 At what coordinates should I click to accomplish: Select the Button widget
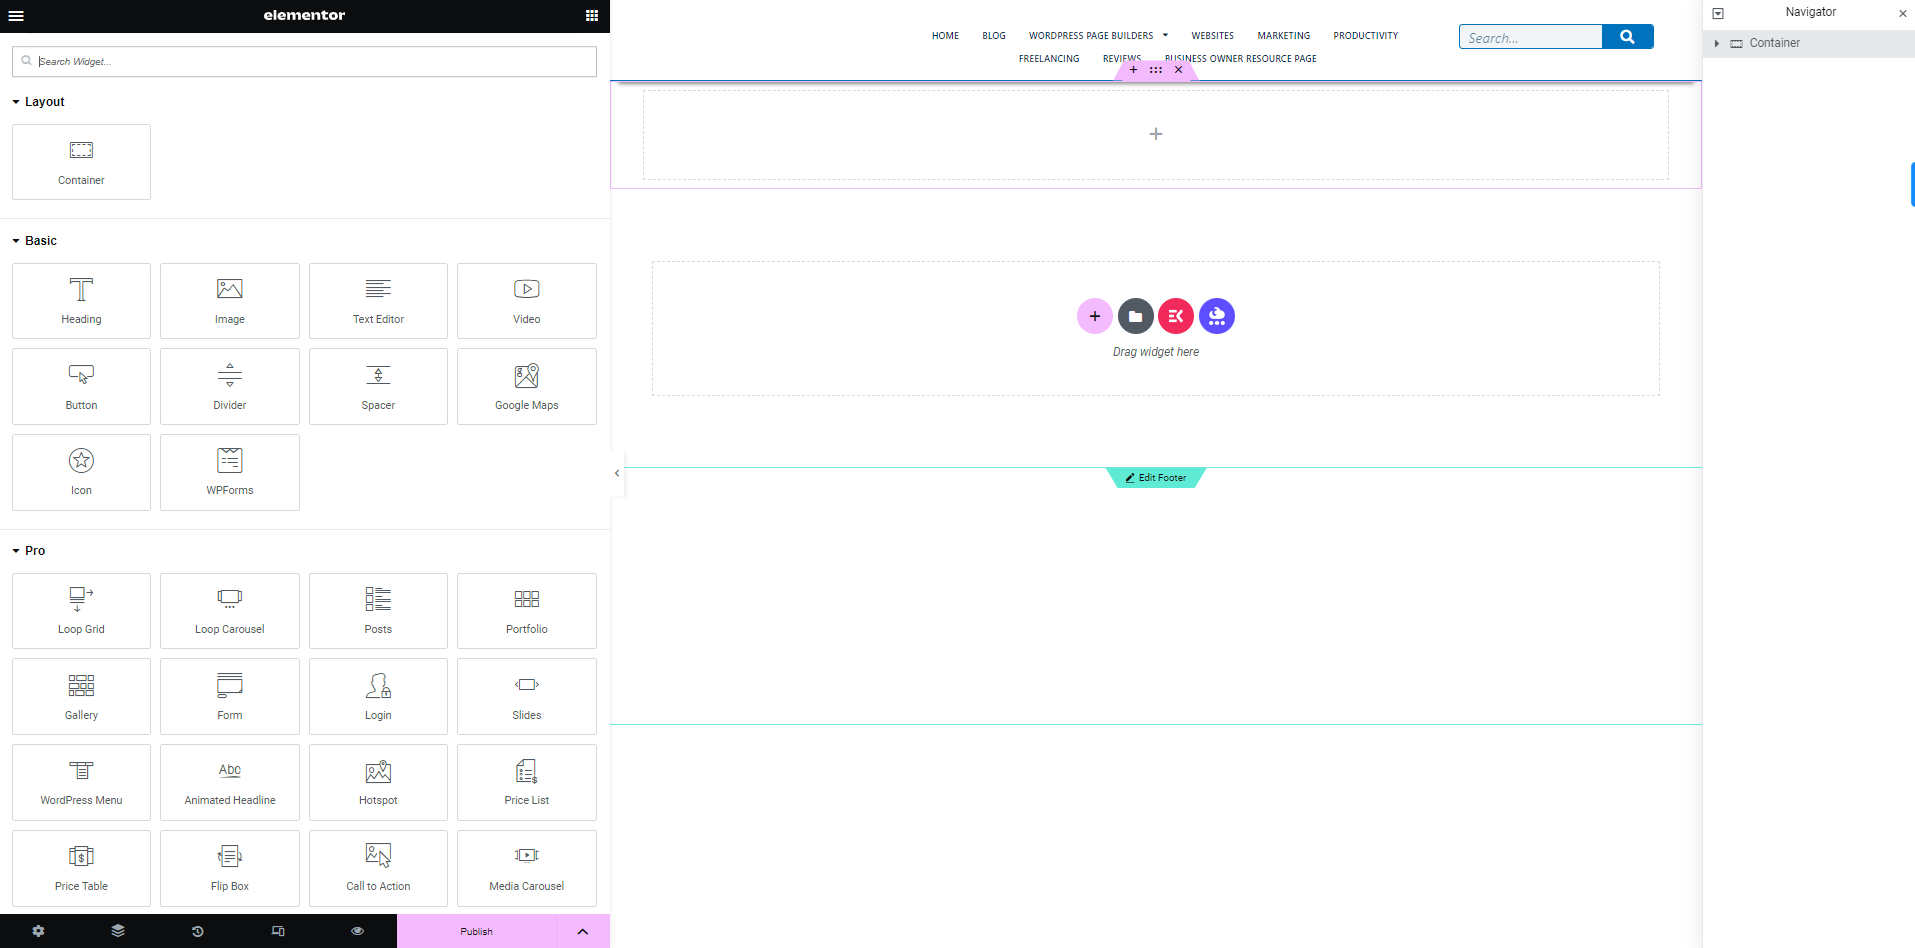point(81,387)
